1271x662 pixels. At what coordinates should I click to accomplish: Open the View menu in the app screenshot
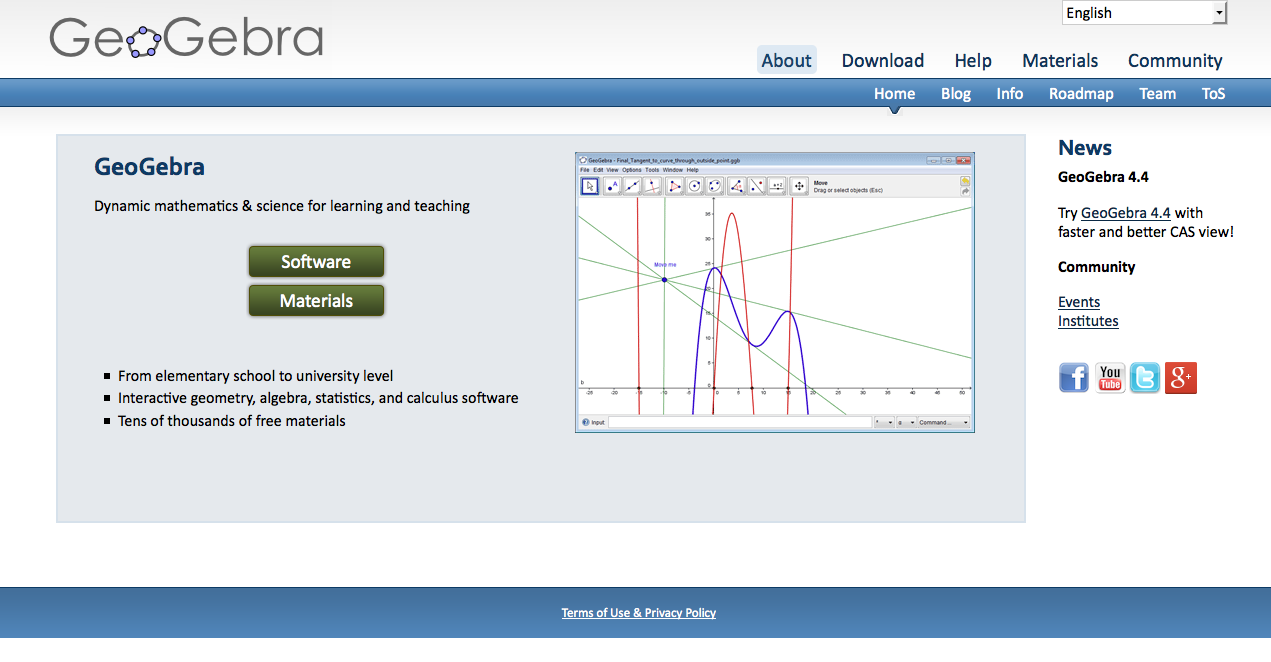pyautogui.click(x=612, y=170)
